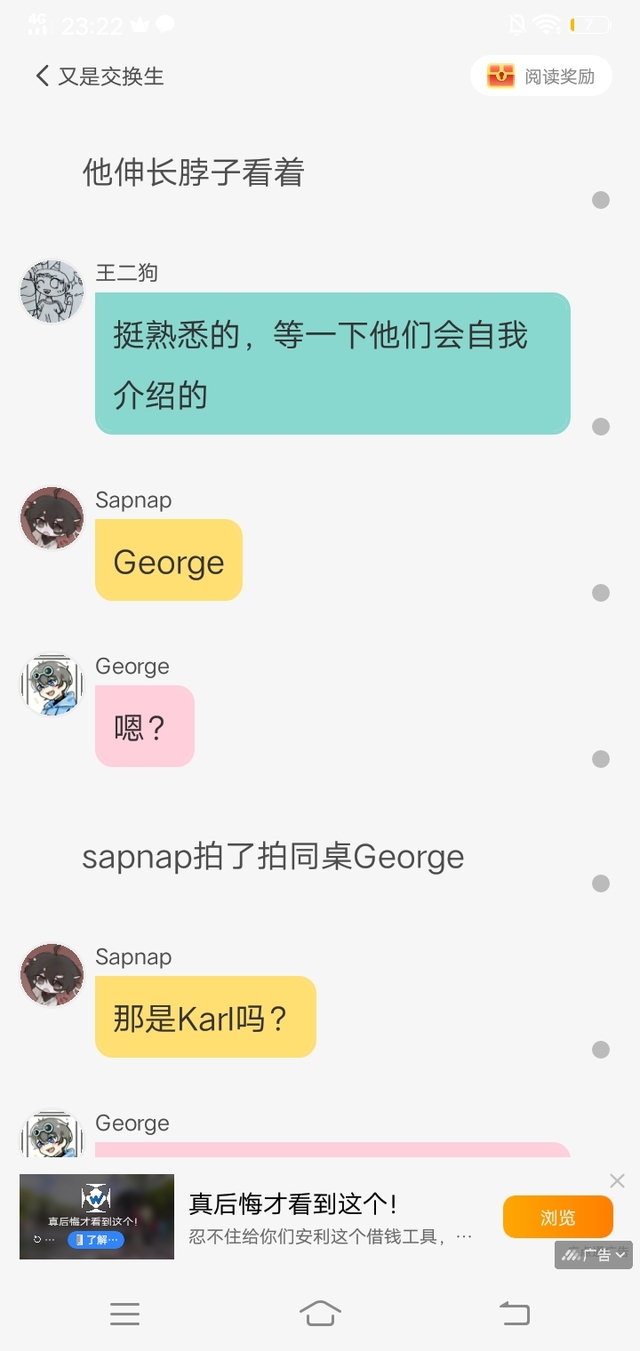This screenshot has width=640, height=1351.
Task: Tap the back arrow beside 又是交换生
Action: point(42,76)
